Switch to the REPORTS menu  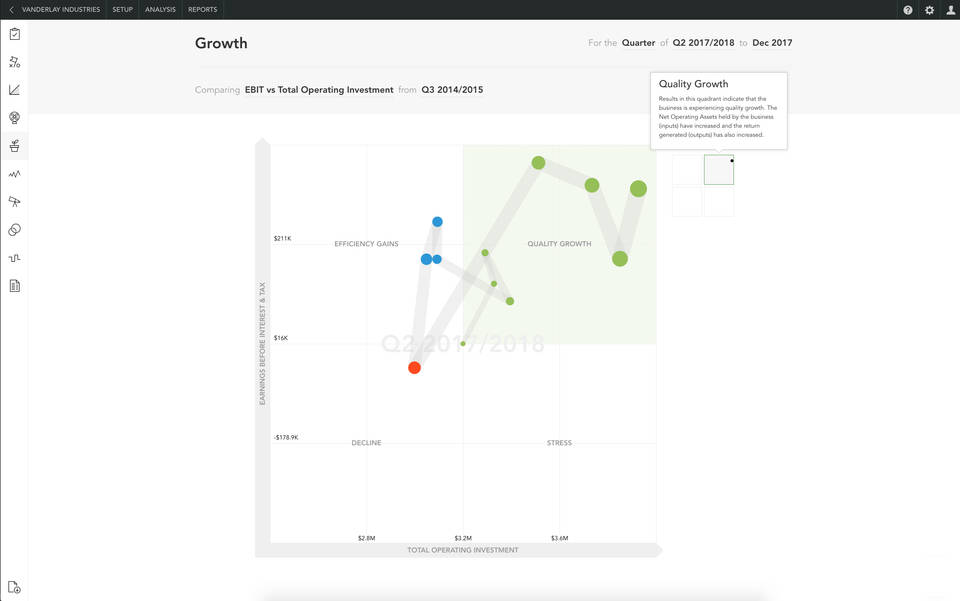tap(203, 10)
